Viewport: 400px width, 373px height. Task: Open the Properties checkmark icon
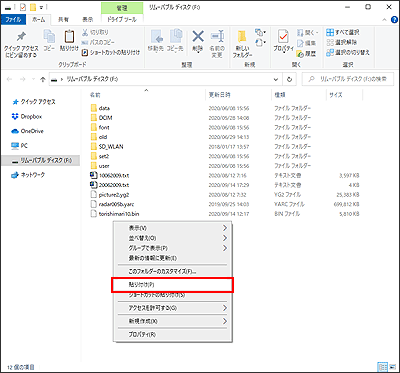click(x=283, y=37)
